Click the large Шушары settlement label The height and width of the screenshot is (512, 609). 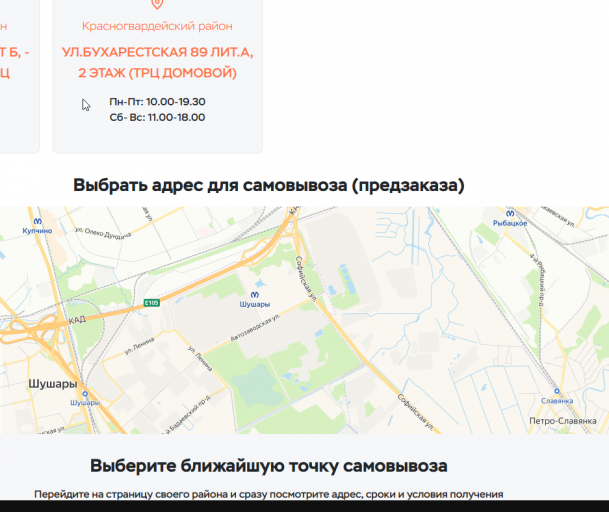coord(53,384)
